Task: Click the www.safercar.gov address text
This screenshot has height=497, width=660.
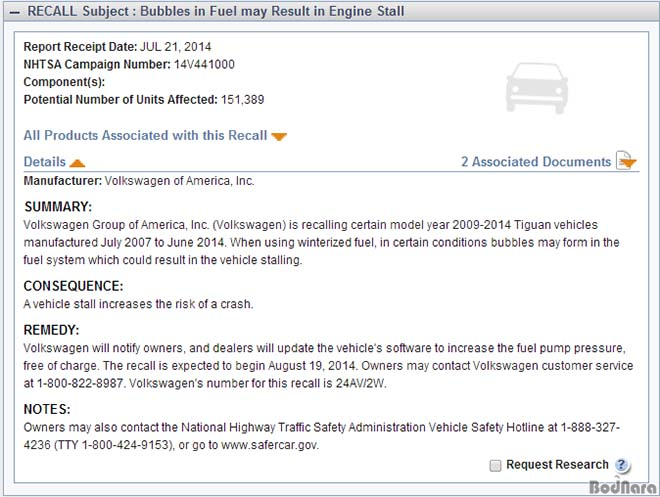Action: tap(269, 445)
